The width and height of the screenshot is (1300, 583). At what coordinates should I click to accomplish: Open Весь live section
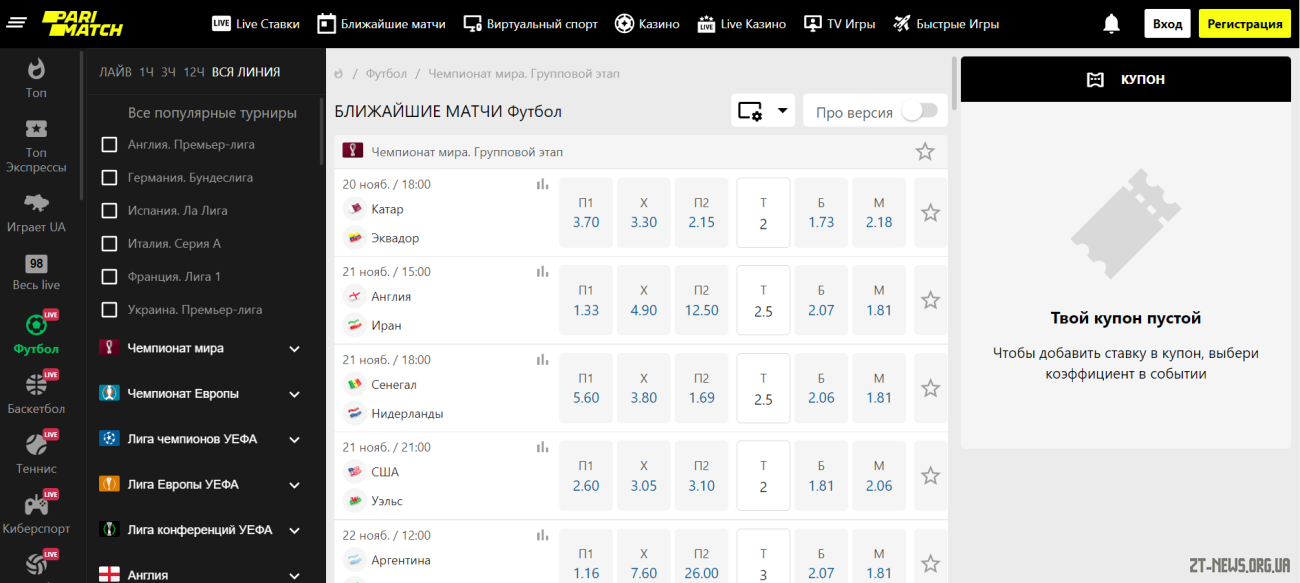[x=36, y=272]
